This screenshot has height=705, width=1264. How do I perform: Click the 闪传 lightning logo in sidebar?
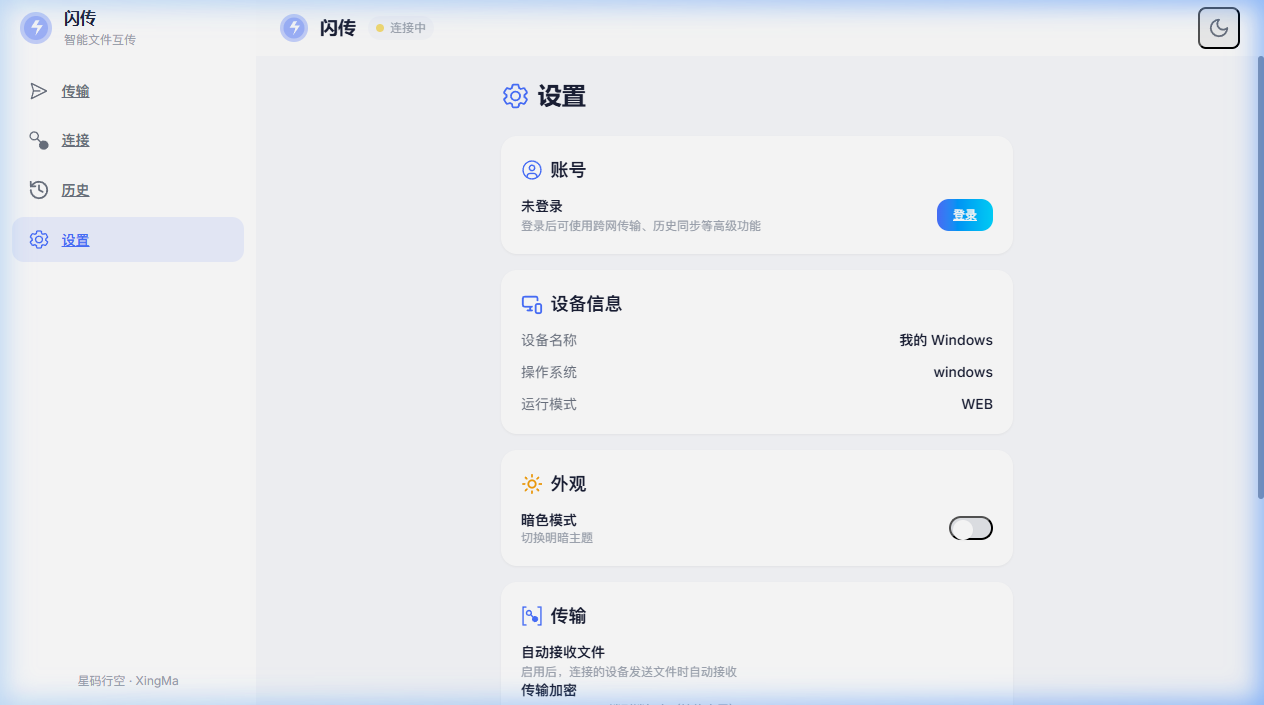tap(36, 28)
